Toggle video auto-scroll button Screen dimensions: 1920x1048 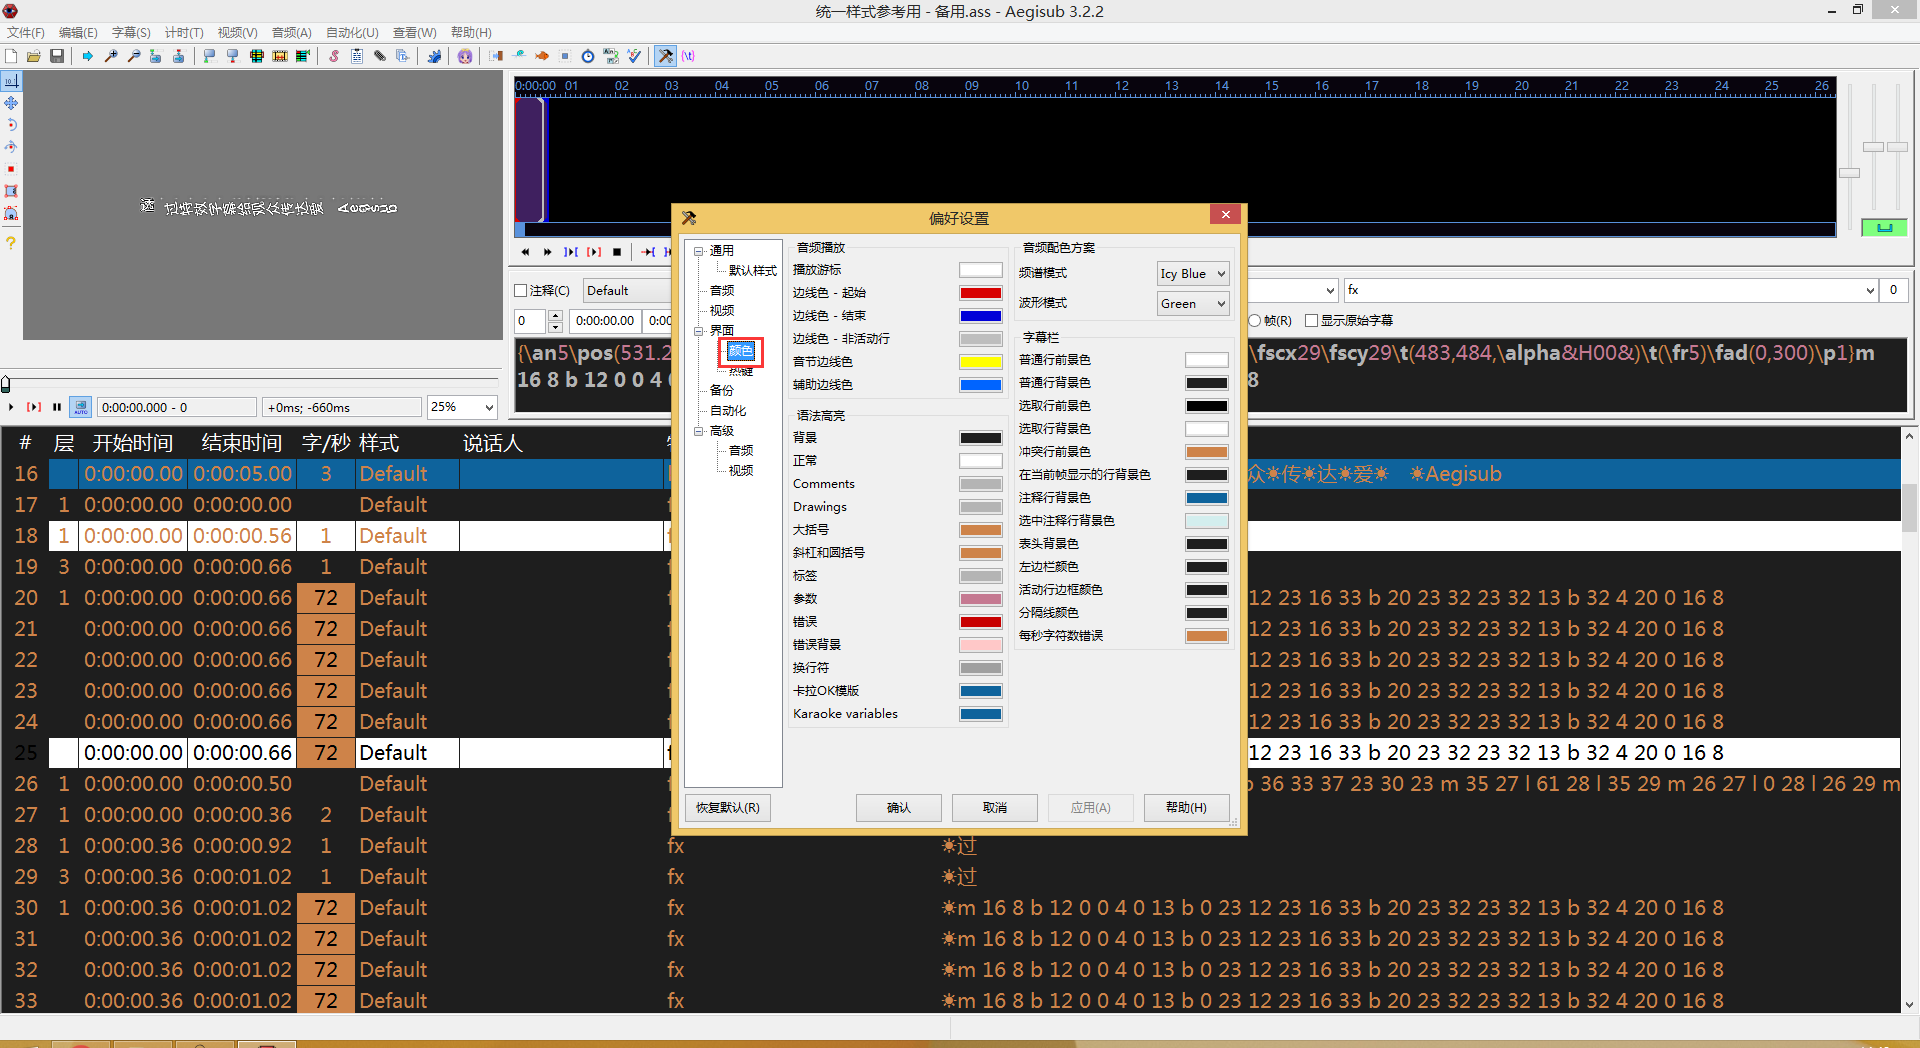pos(81,407)
